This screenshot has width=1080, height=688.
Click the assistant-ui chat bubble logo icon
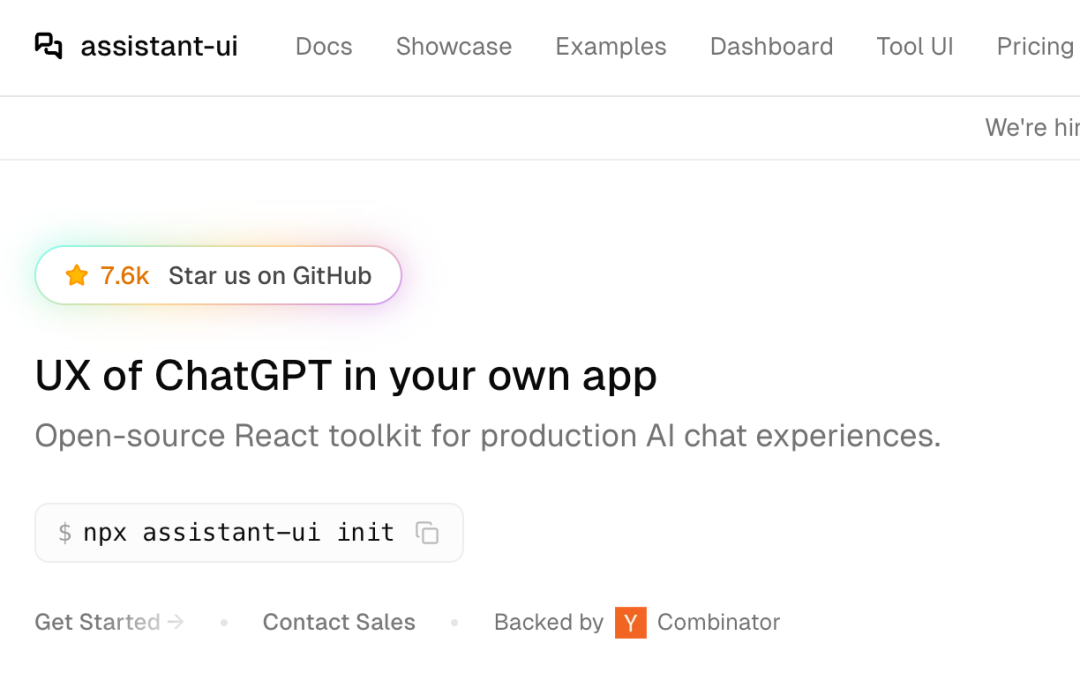pyautogui.click(x=48, y=46)
